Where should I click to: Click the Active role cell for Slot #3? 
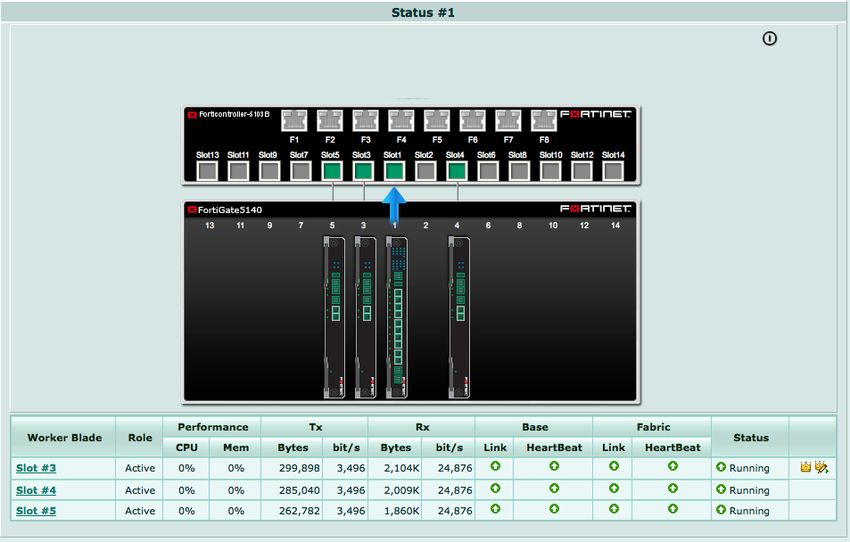(x=140, y=468)
